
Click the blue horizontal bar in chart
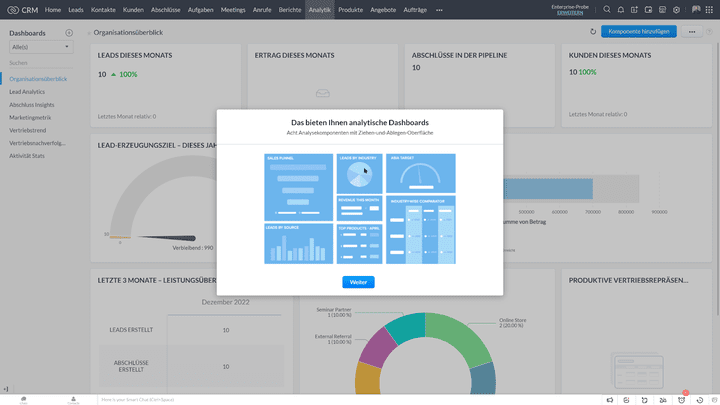[x=548, y=189]
